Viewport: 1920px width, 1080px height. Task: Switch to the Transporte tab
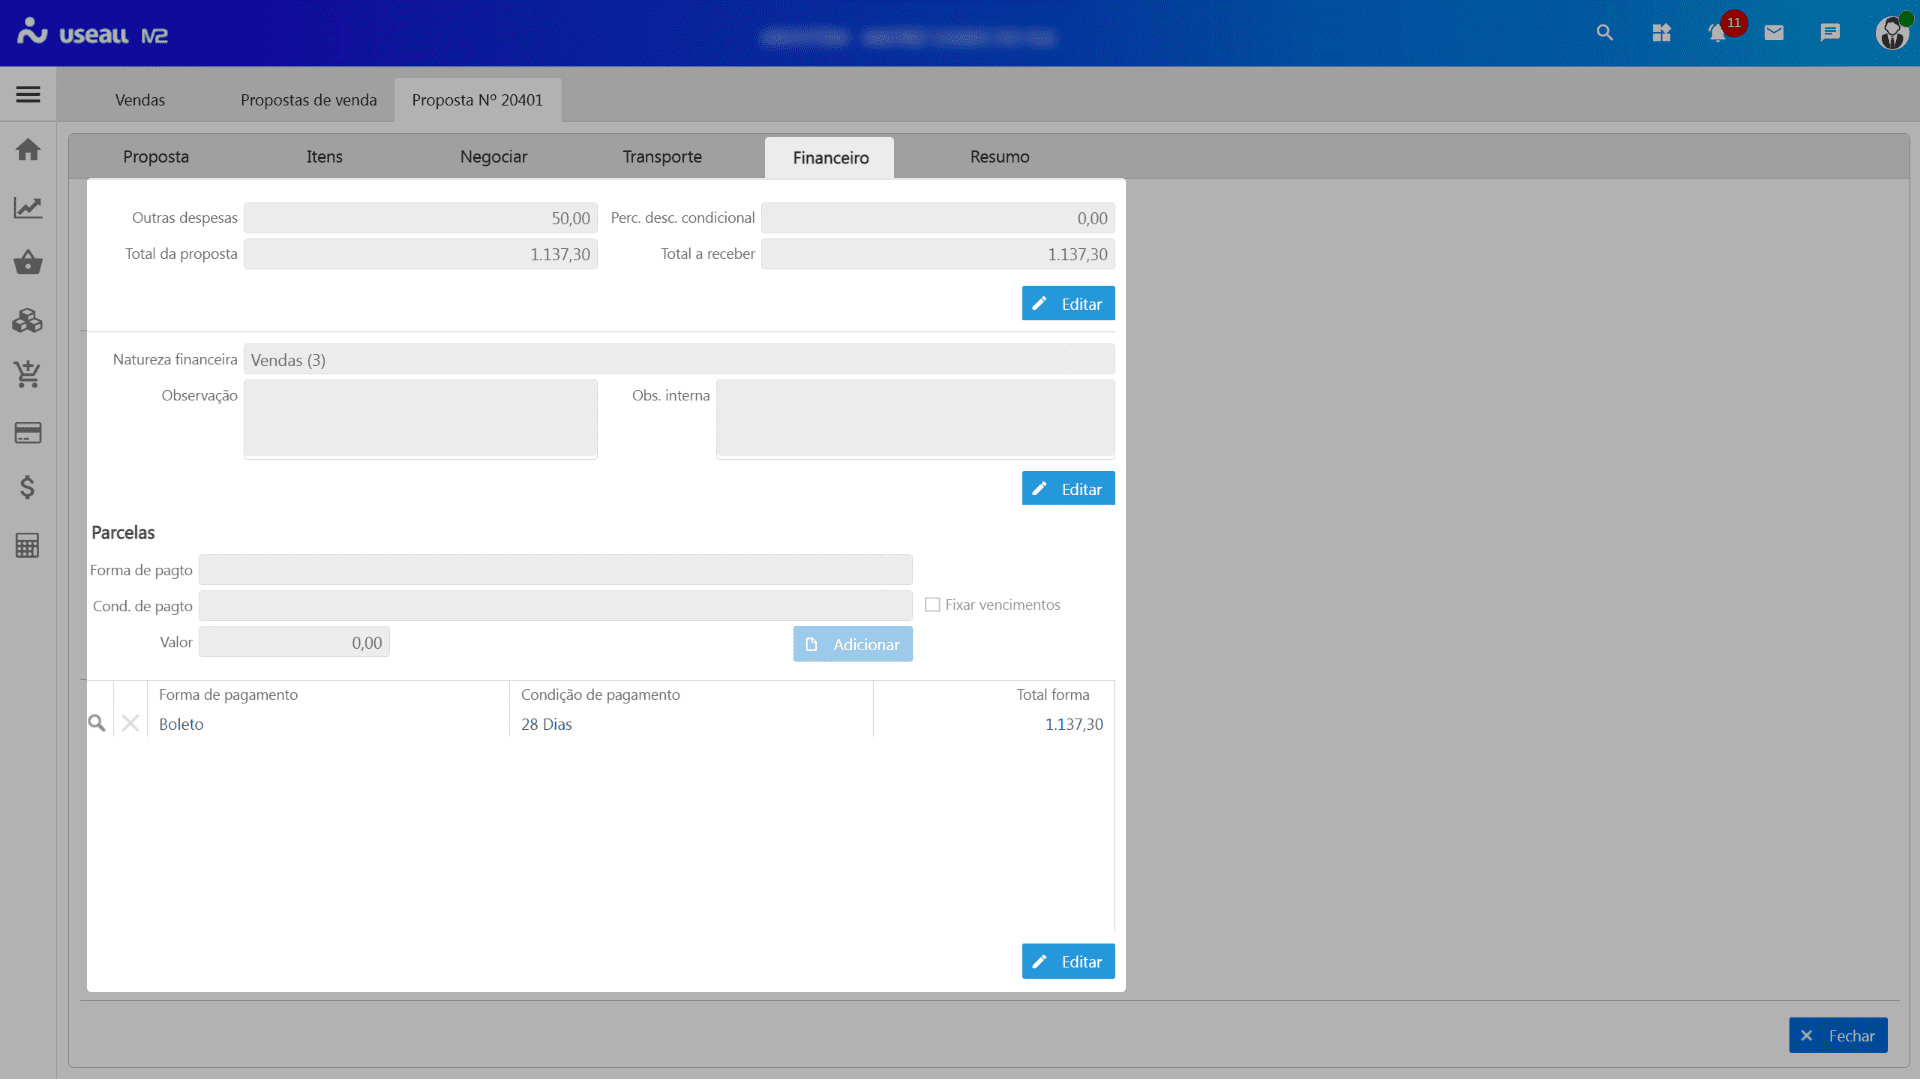[662, 157]
